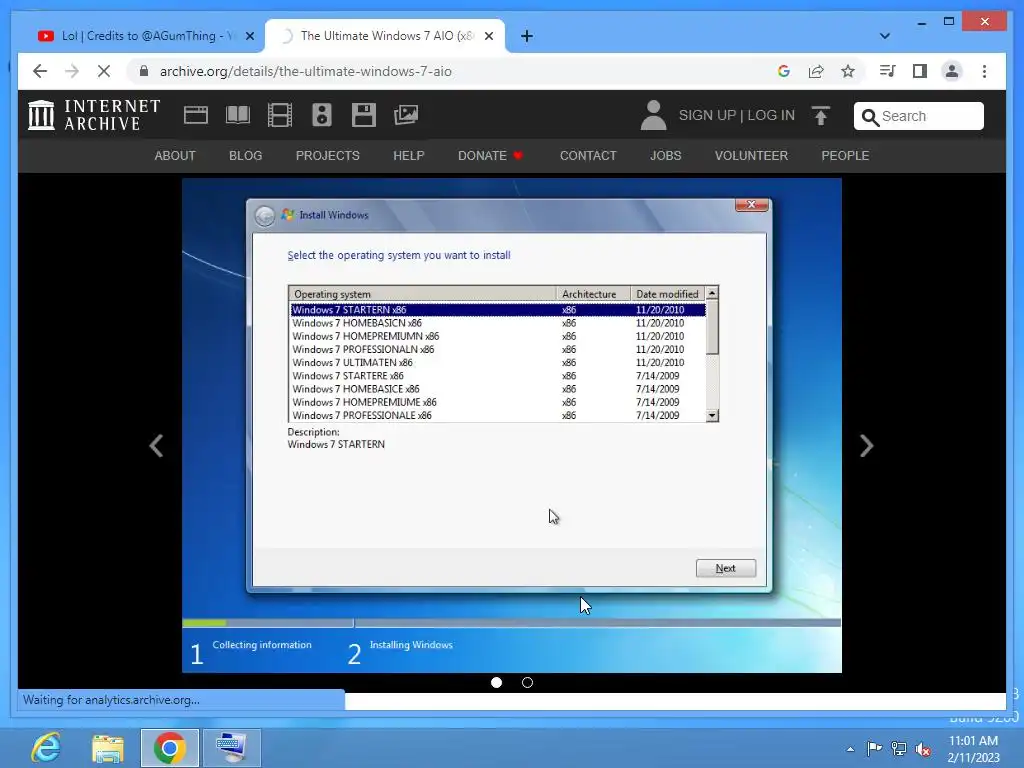Click the Chrome taskbar icon
Image resolution: width=1024 pixels, height=768 pixels.
pos(170,748)
